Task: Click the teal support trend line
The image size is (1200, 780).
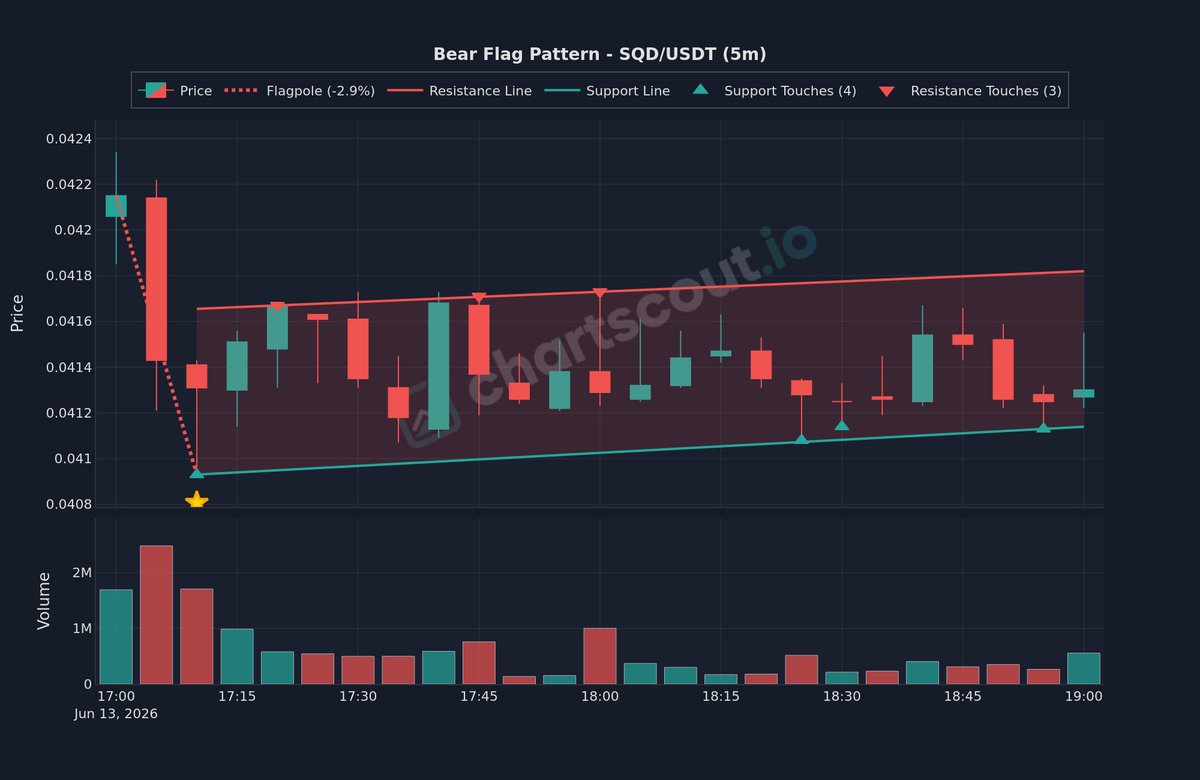Action: click(640, 451)
